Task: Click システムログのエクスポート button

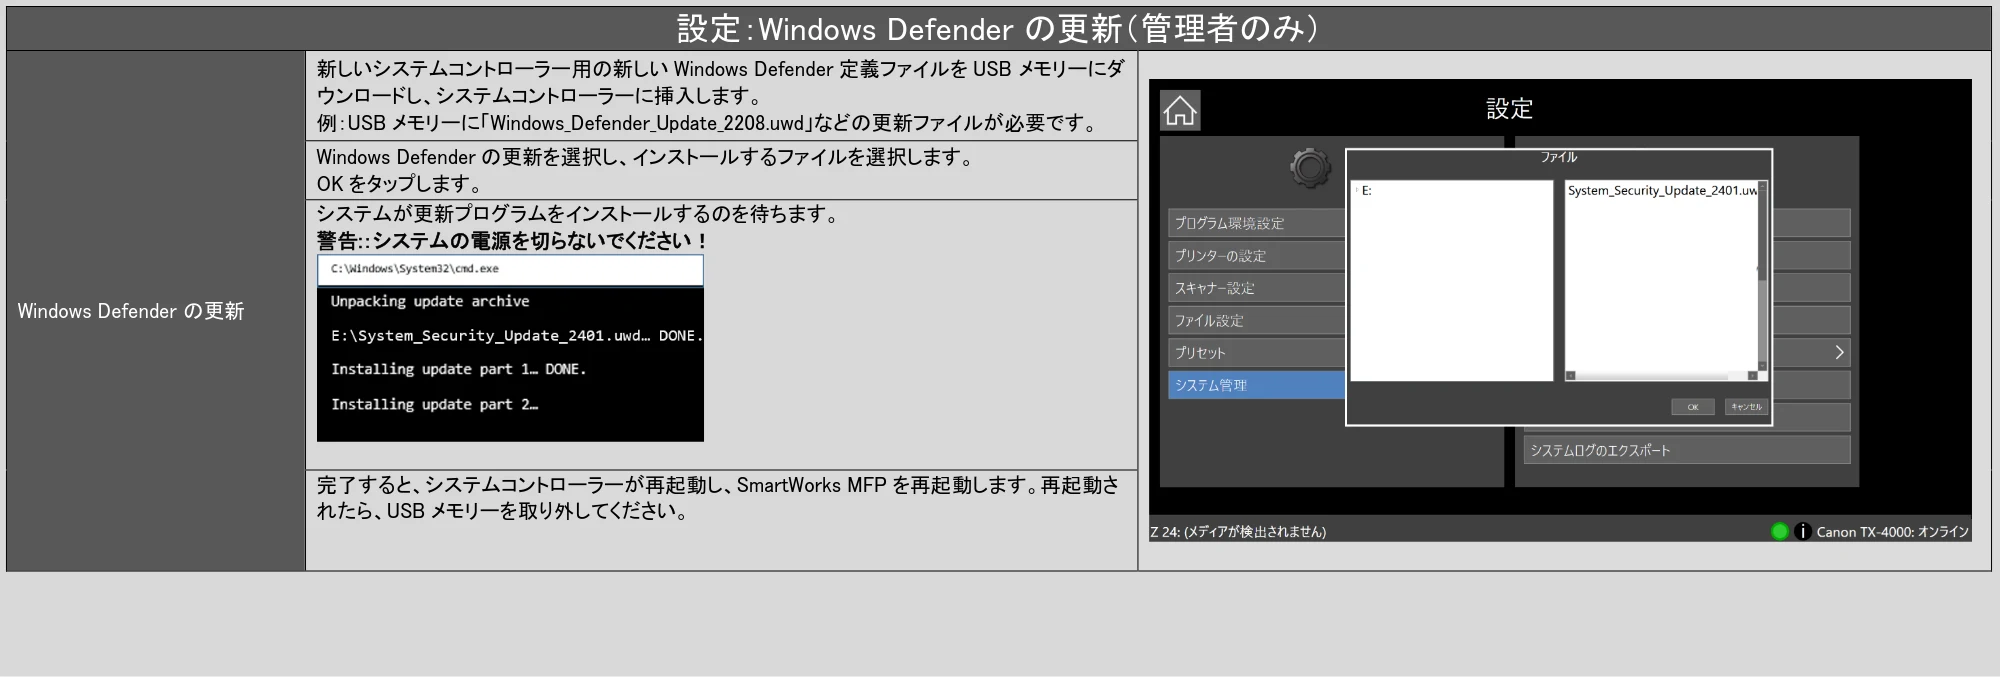Action: coord(1687,450)
